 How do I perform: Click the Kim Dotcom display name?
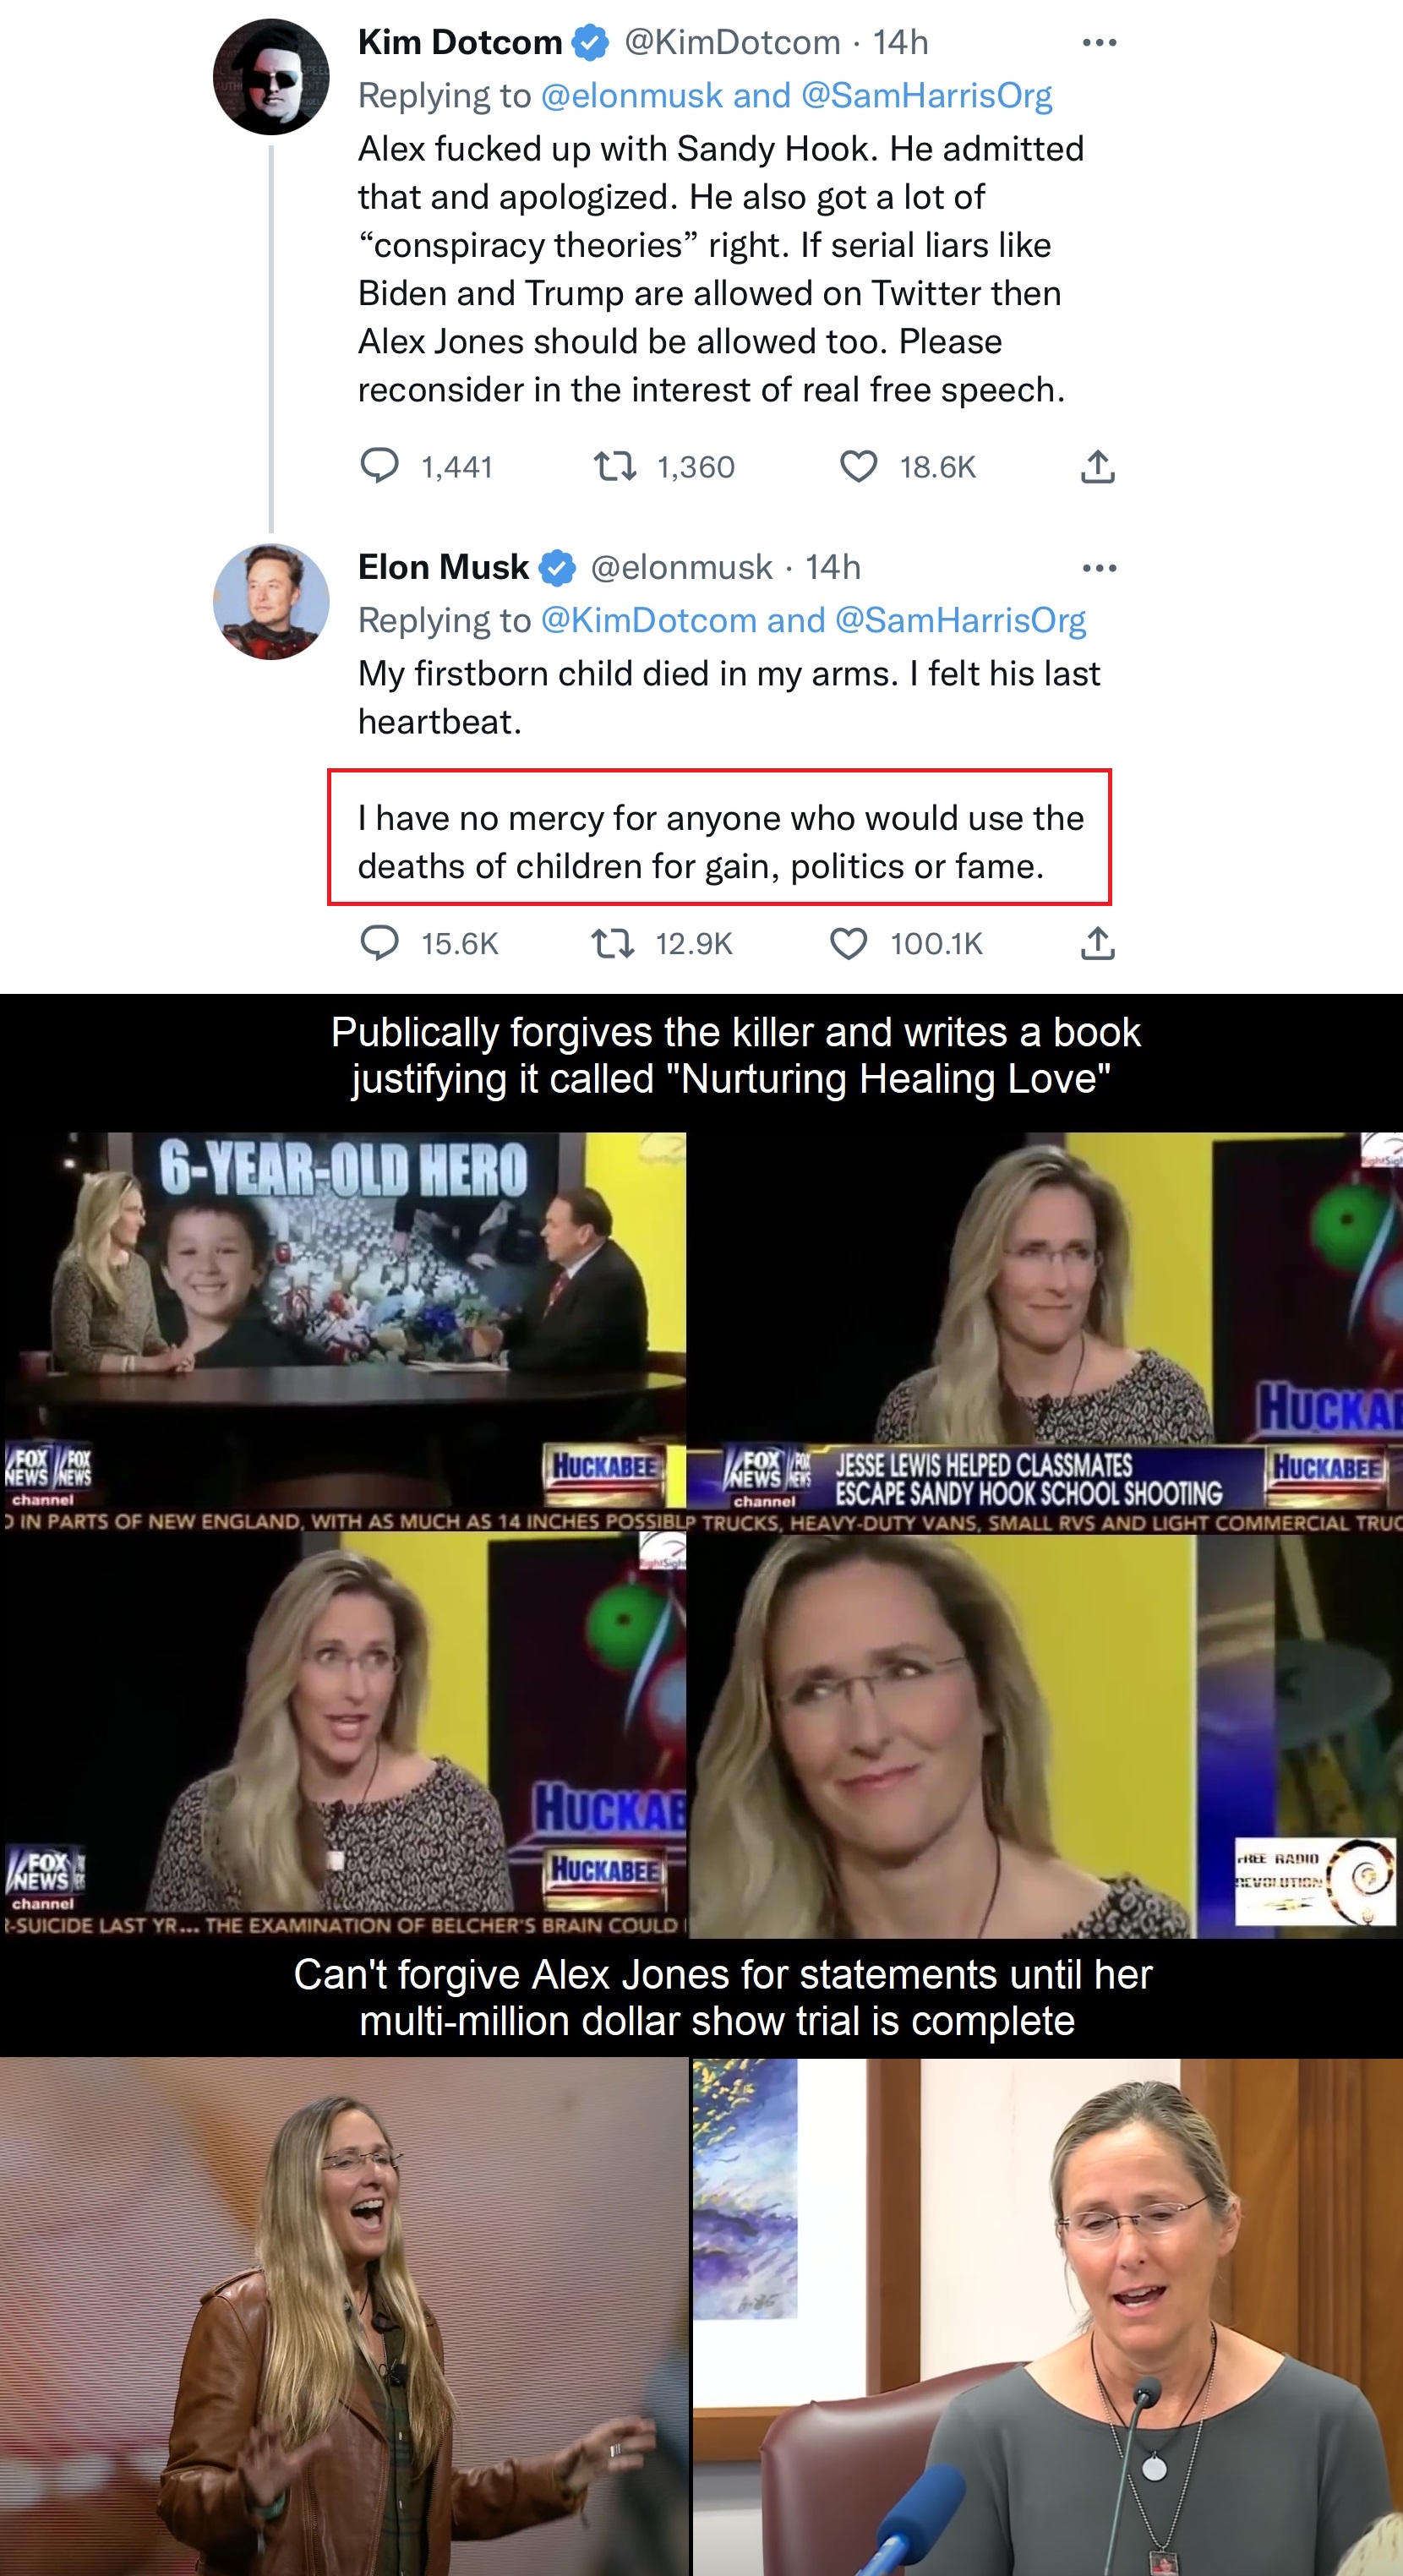tap(460, 42)
